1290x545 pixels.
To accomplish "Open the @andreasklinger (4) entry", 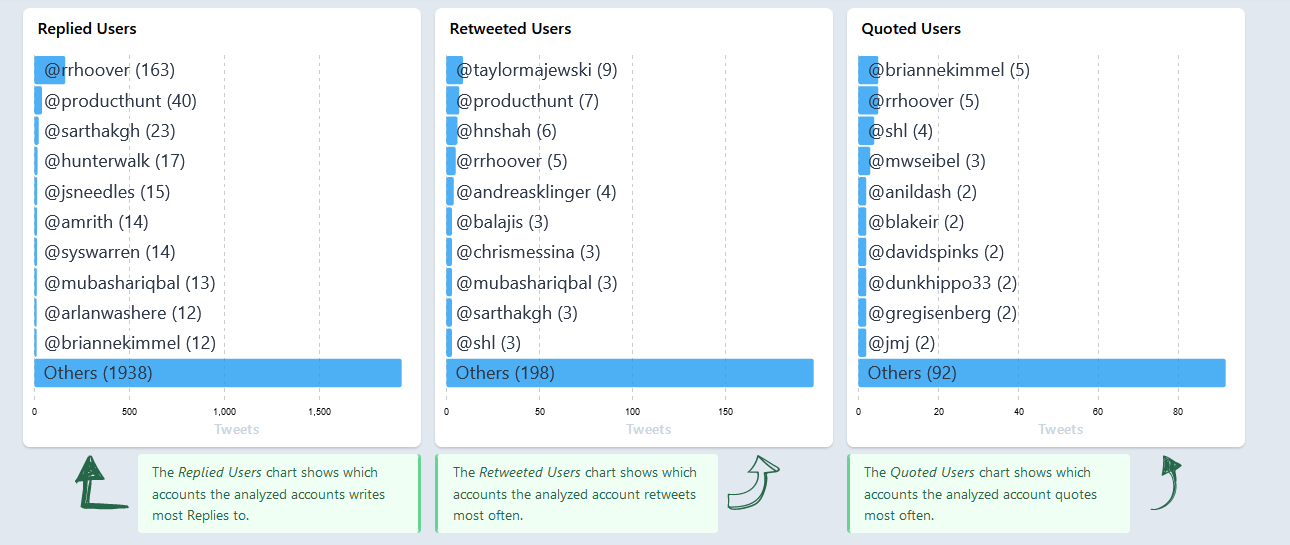I will click(x=536, y=191).
